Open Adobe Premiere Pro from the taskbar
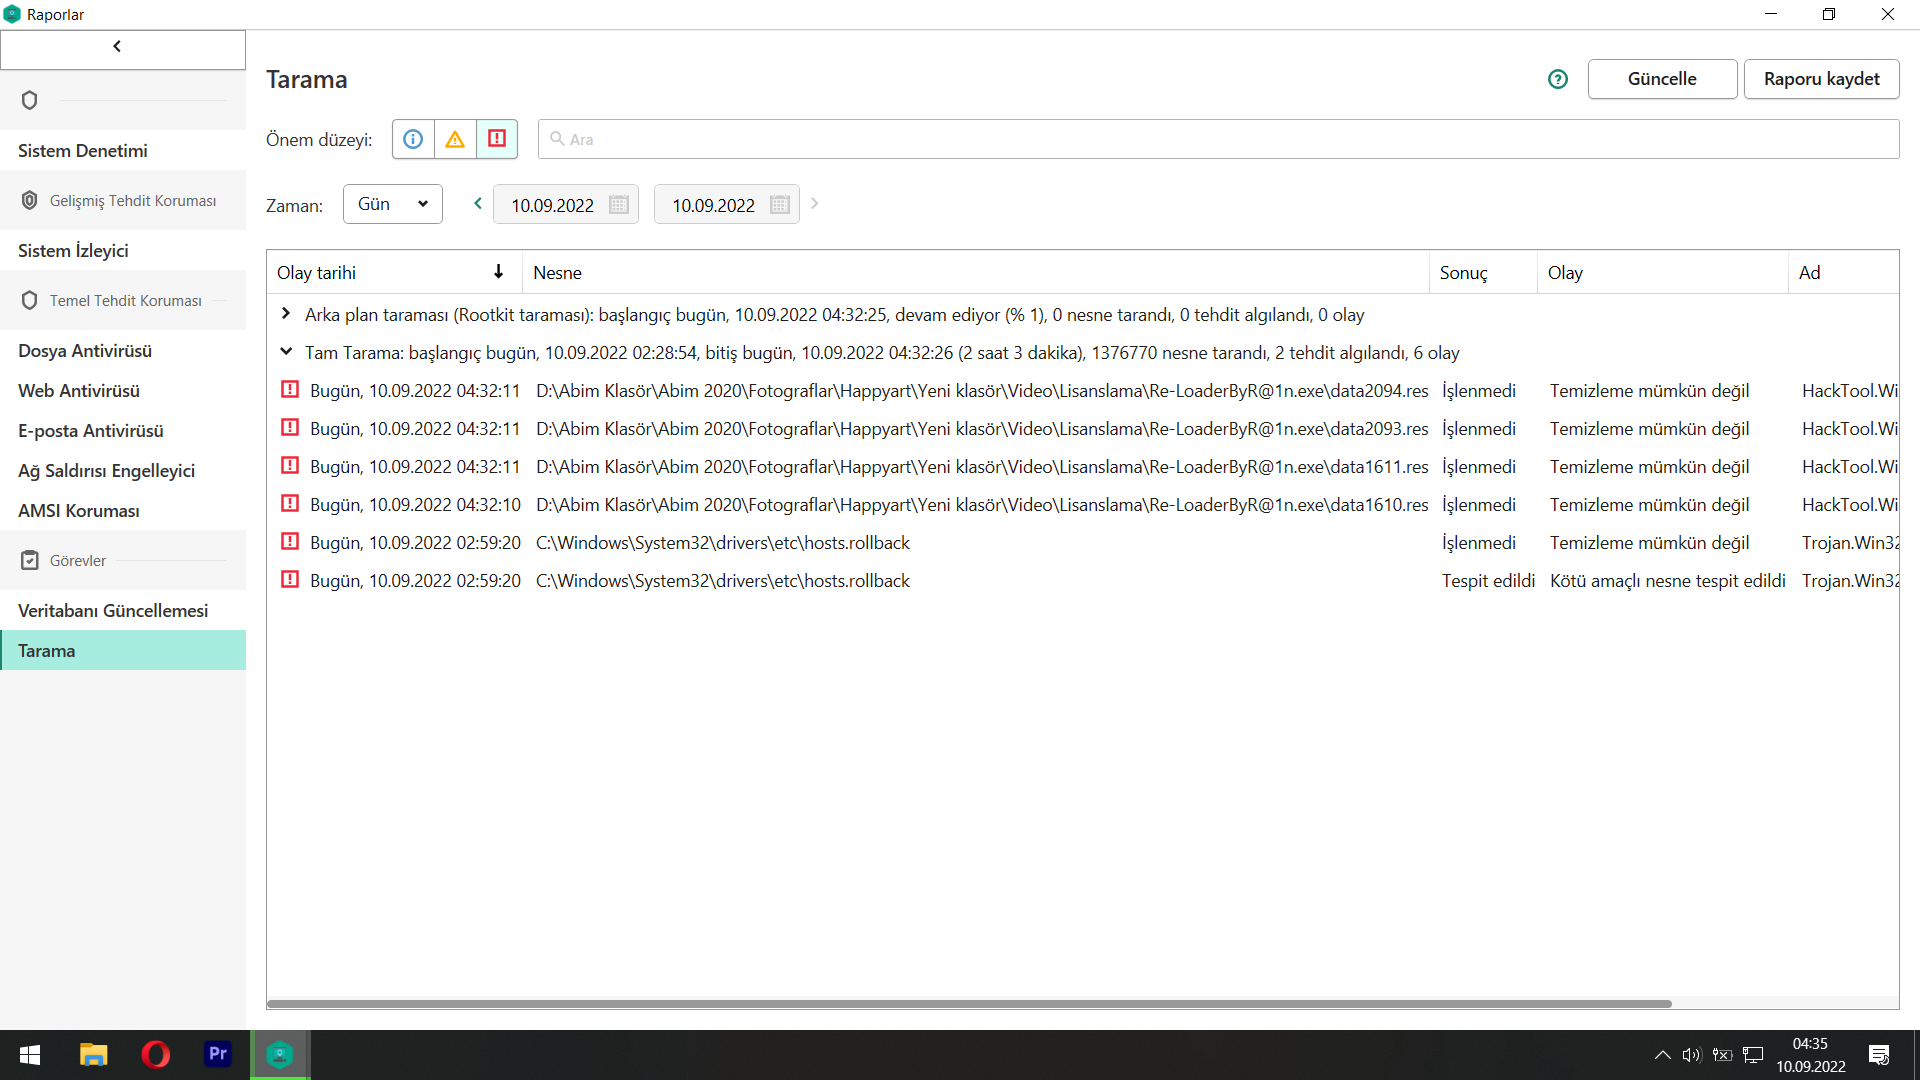The width and height of the screenshot is (1920, 1080). [x=217, y=1054]
